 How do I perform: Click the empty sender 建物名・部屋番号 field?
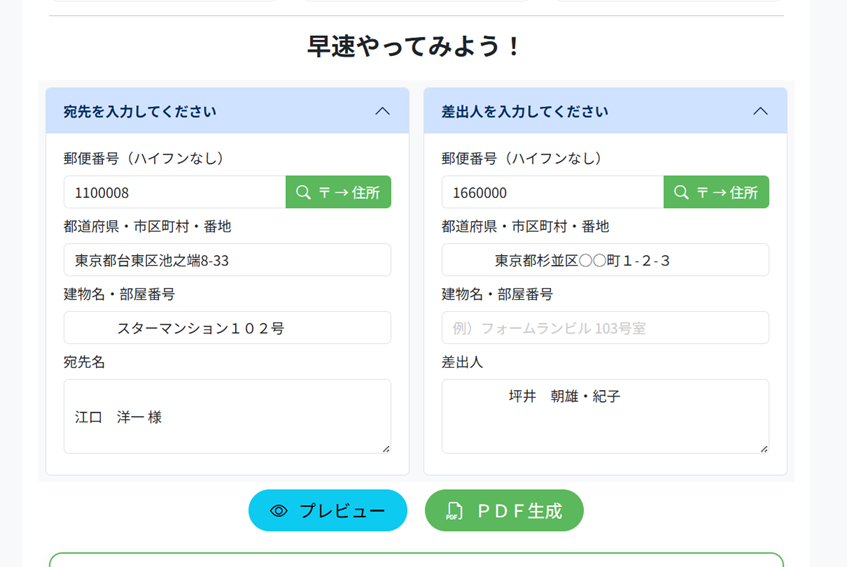coord(605,328)
